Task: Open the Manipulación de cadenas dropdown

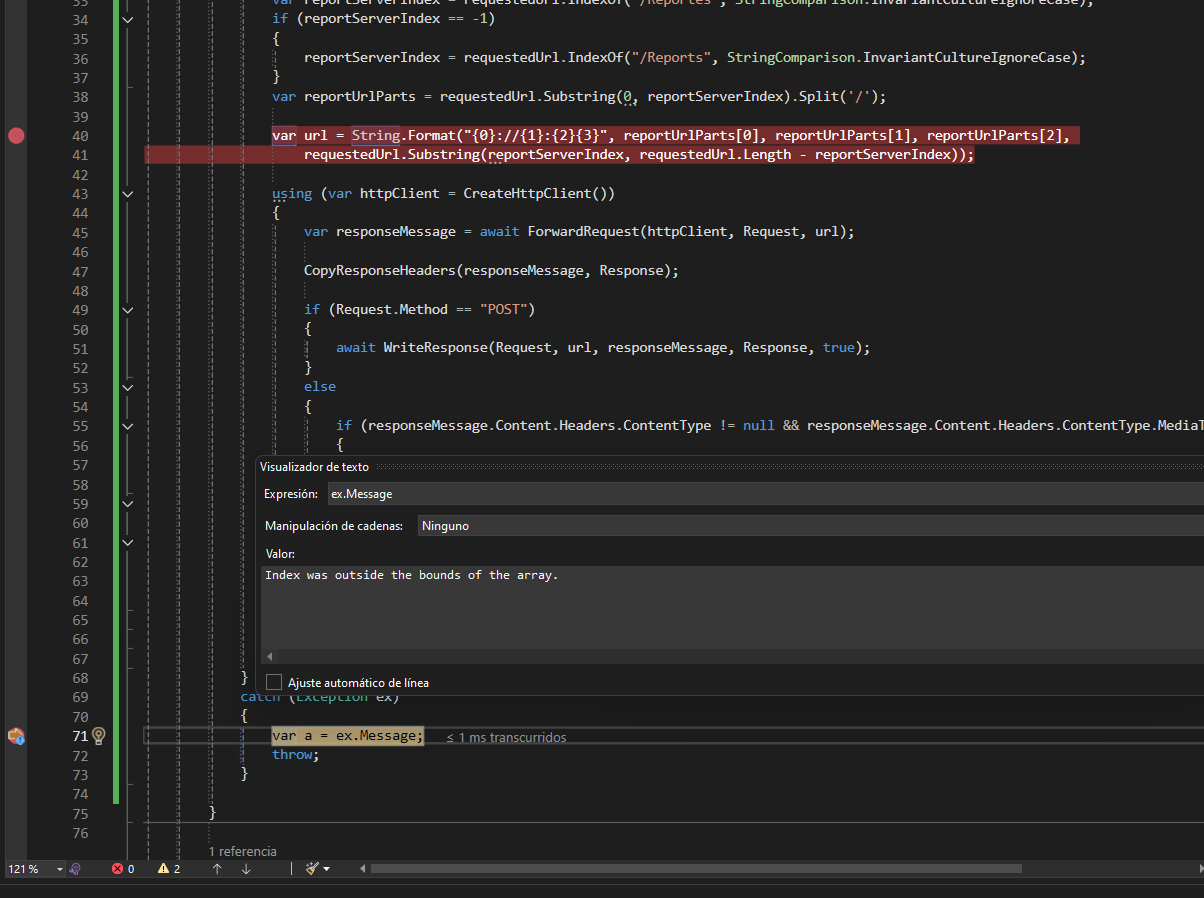Action: (x=810, y=525)
